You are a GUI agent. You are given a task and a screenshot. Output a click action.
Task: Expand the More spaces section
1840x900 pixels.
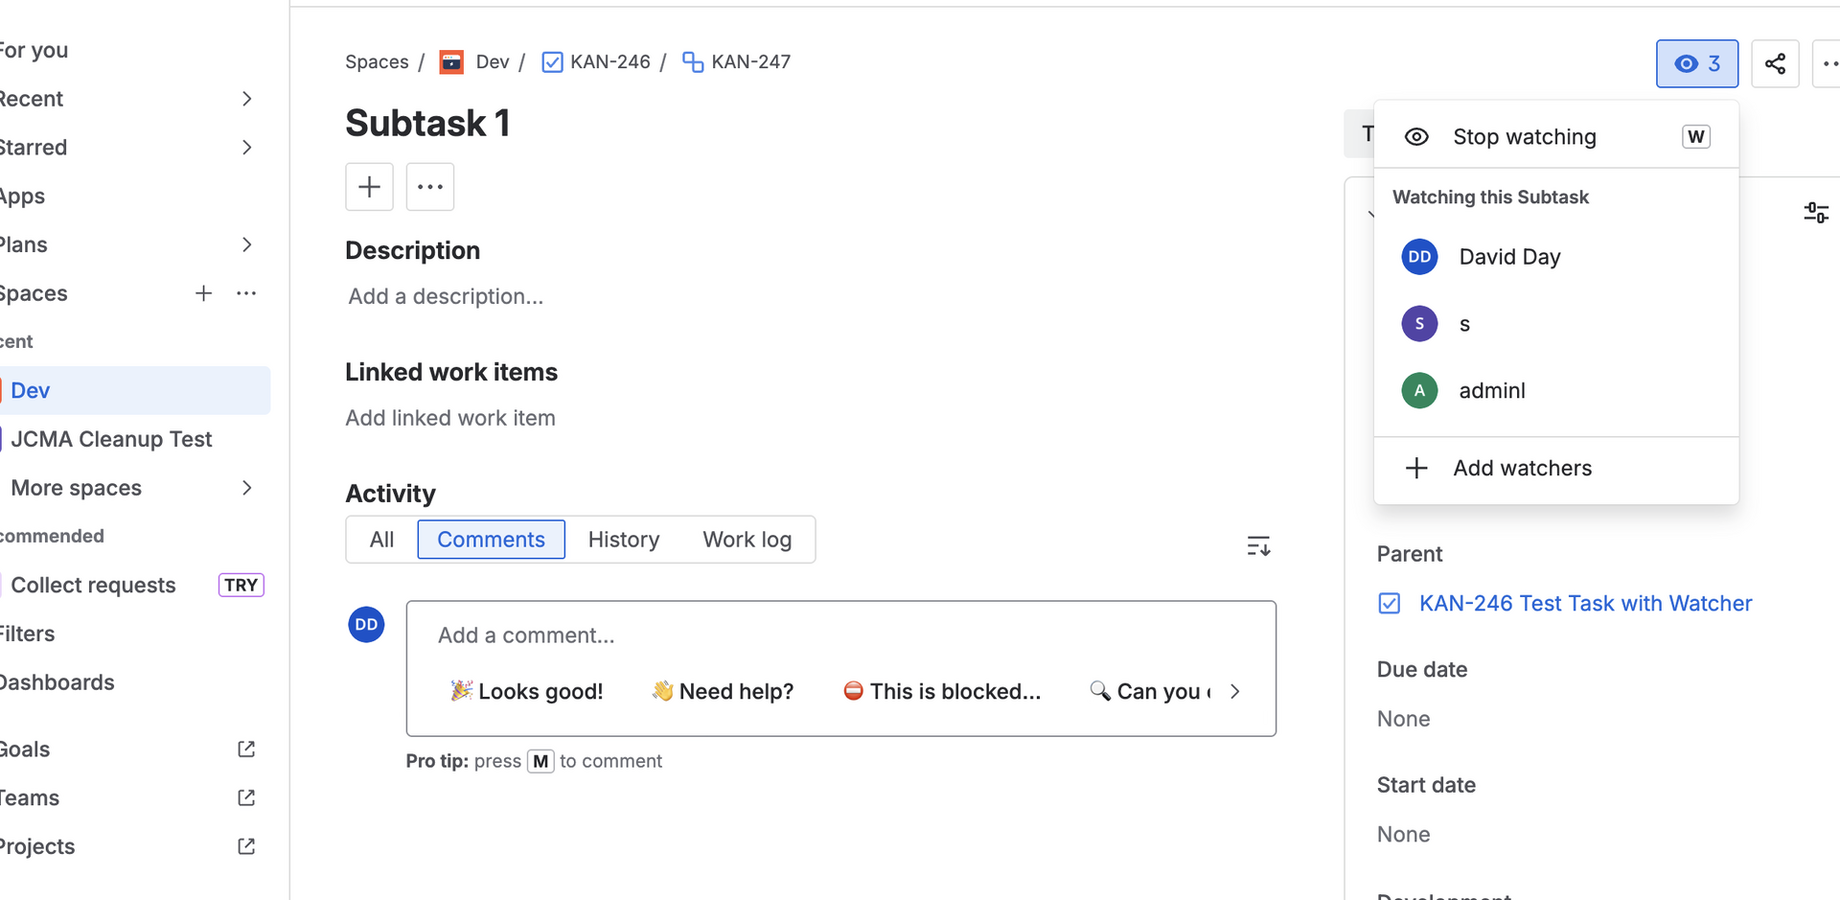(x=247, y=488)
